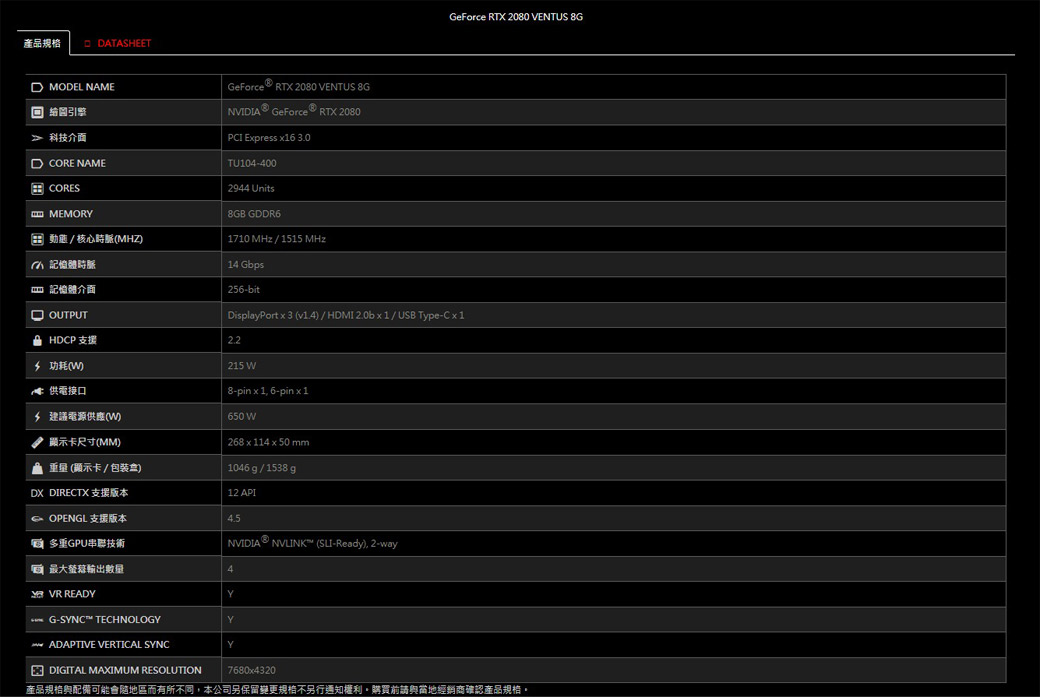Select the 產品規格 tab
This screenshot has width=1040, height=697.
coord(42,43)
